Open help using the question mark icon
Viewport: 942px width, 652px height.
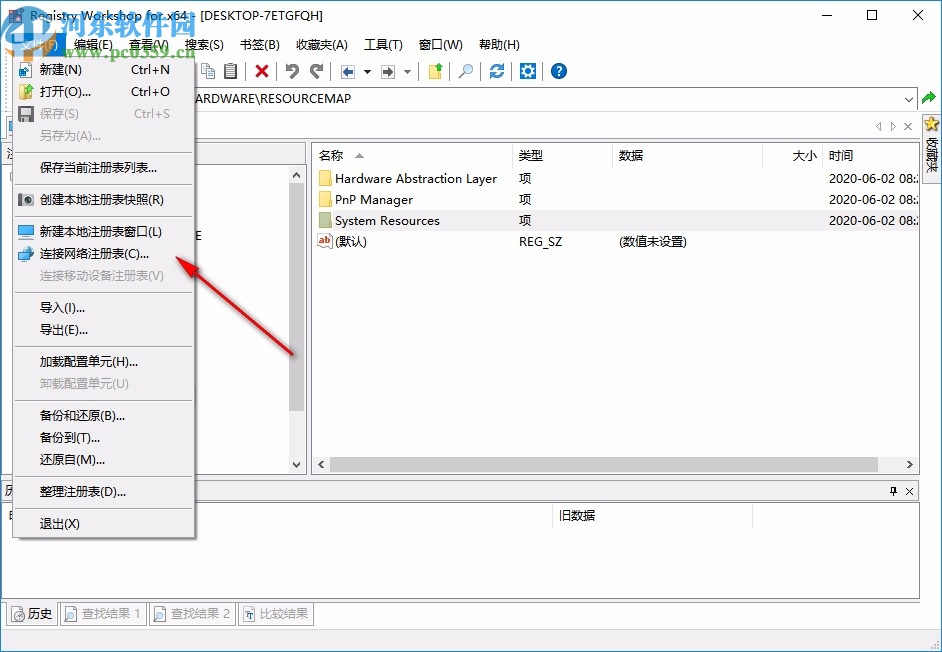coord(558,71)
